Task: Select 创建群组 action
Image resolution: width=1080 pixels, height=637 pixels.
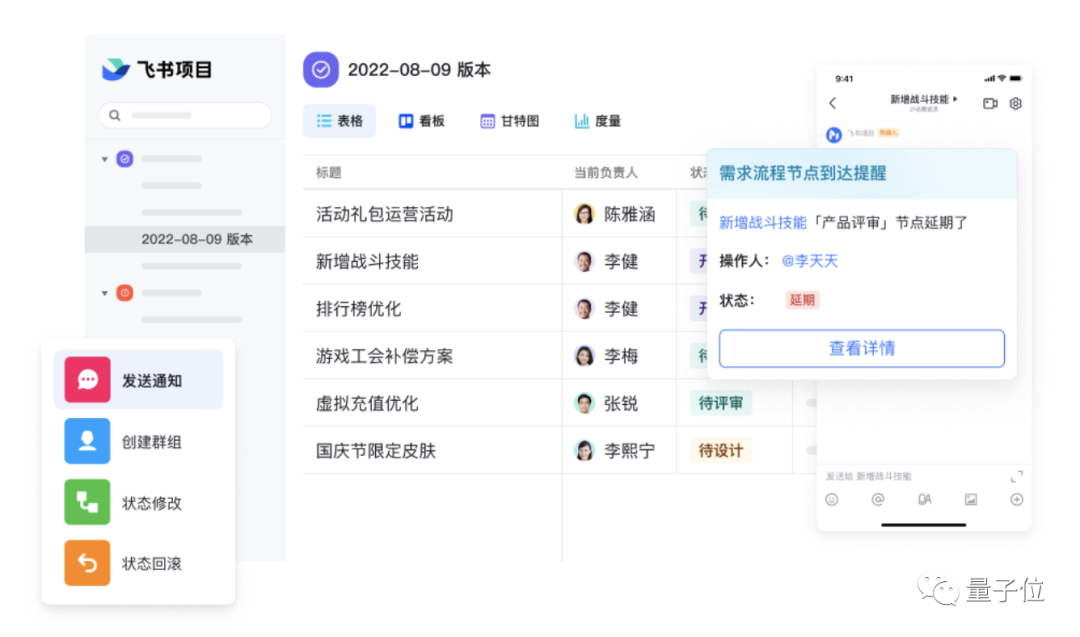Action: [138, 441]
